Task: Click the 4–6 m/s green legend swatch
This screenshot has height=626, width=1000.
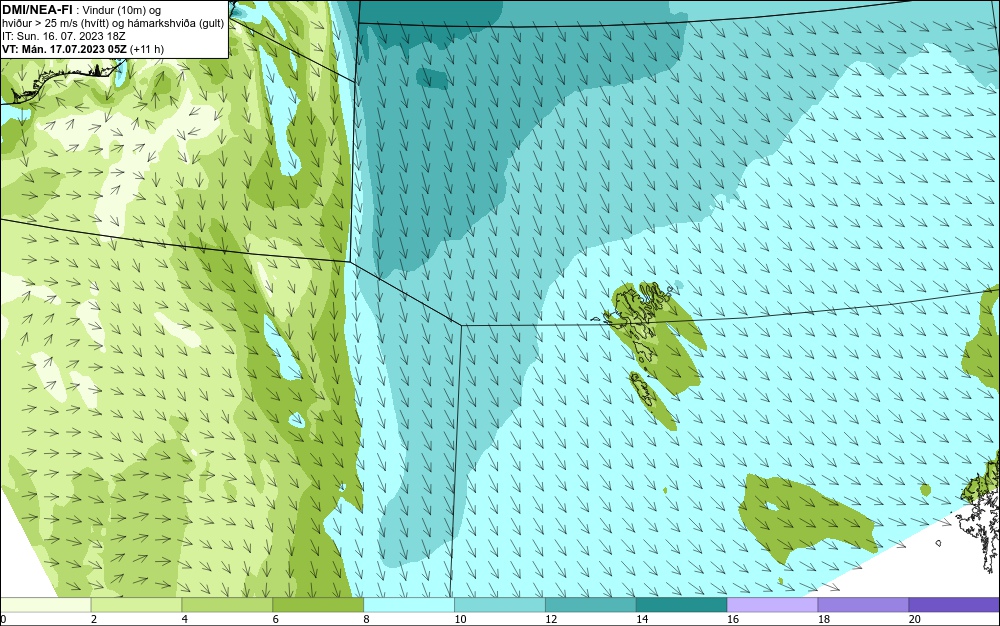Action: point(227,604)
